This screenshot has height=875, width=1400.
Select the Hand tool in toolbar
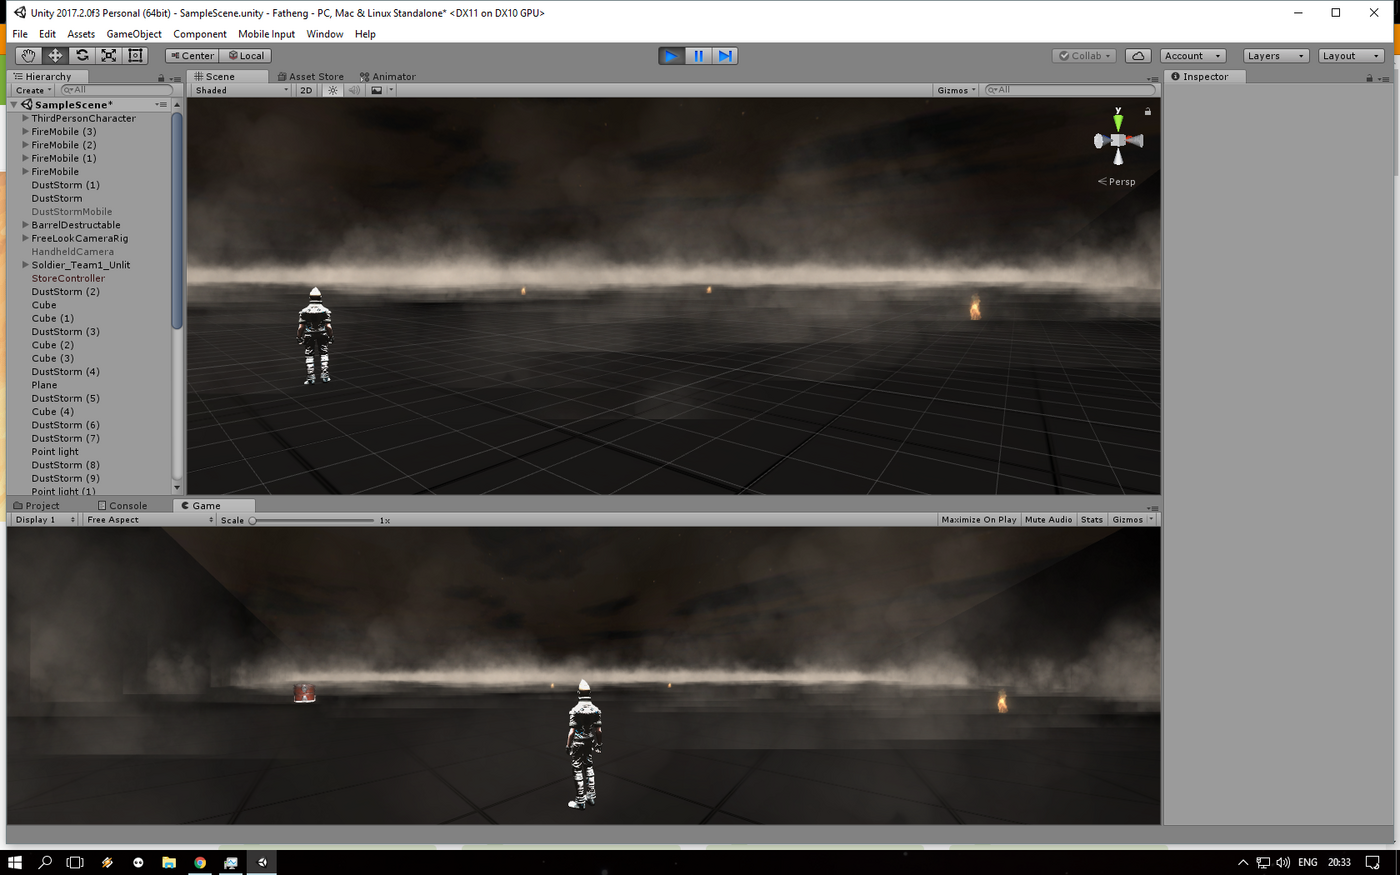click(28, 56)
